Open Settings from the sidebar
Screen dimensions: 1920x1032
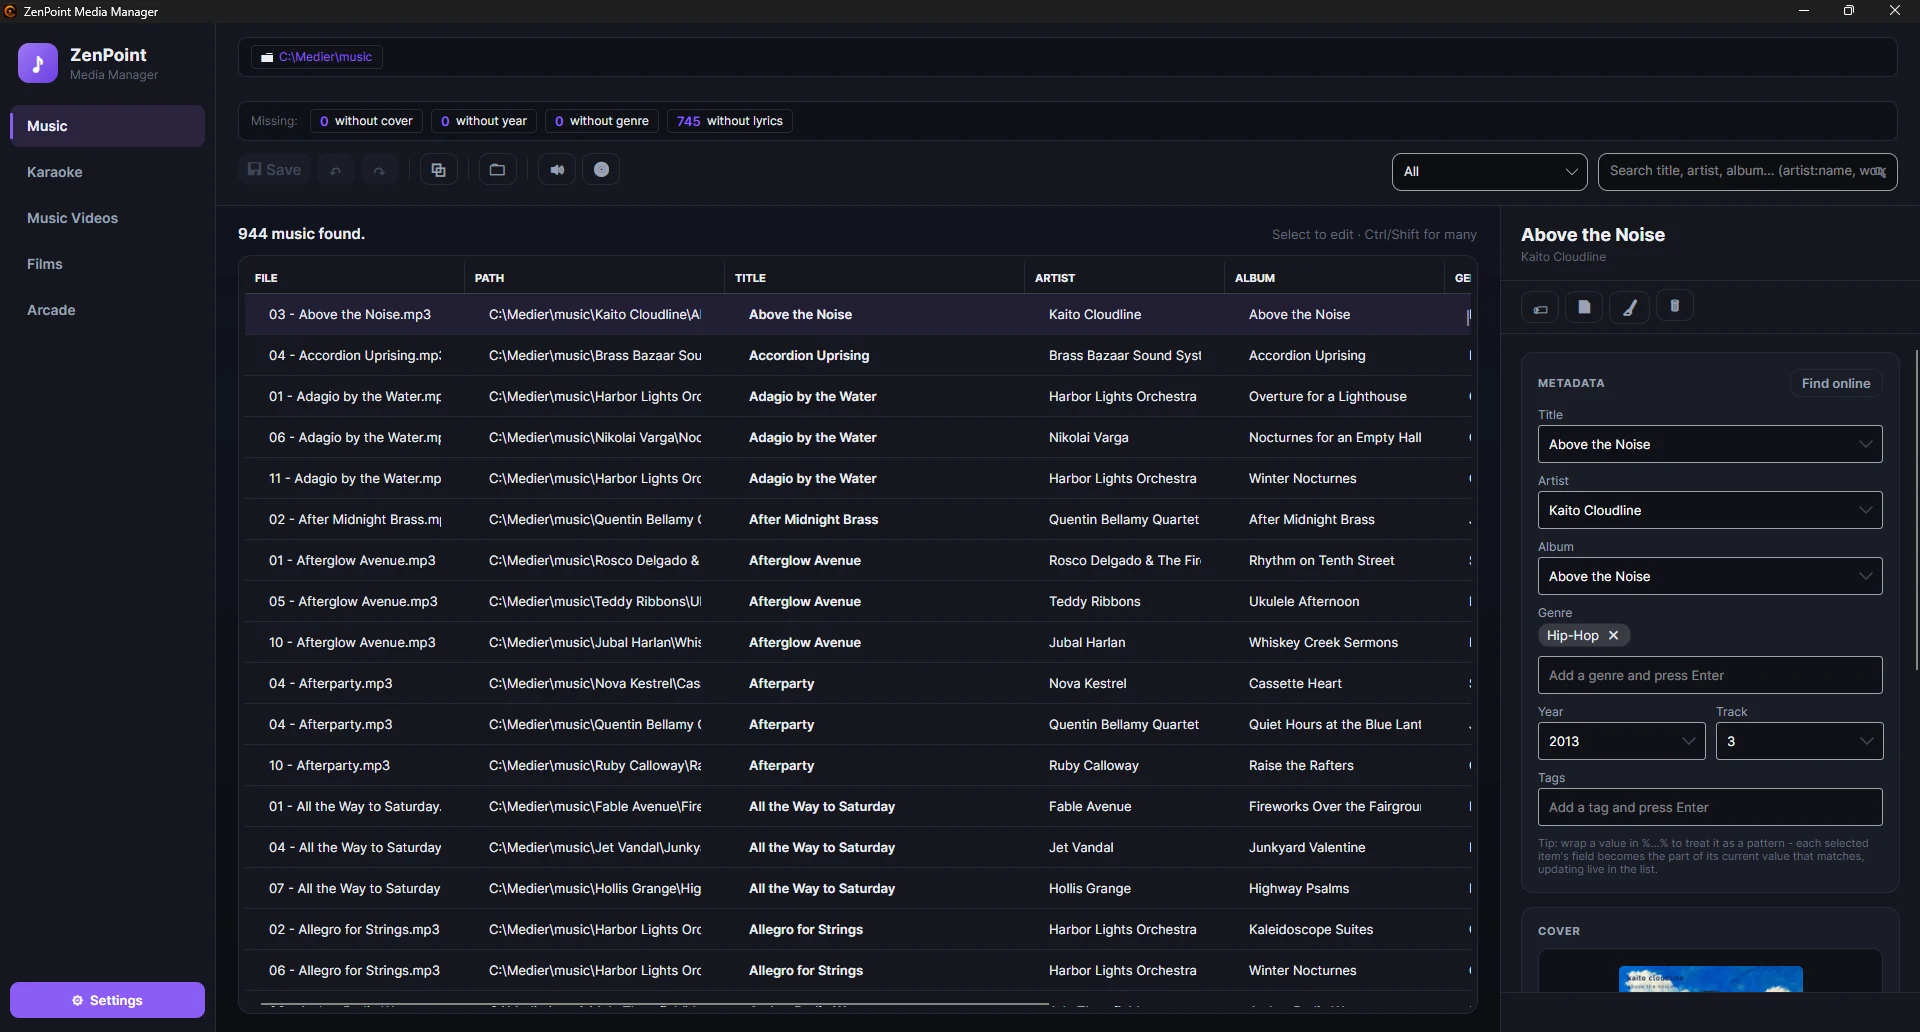[107, 1000]
